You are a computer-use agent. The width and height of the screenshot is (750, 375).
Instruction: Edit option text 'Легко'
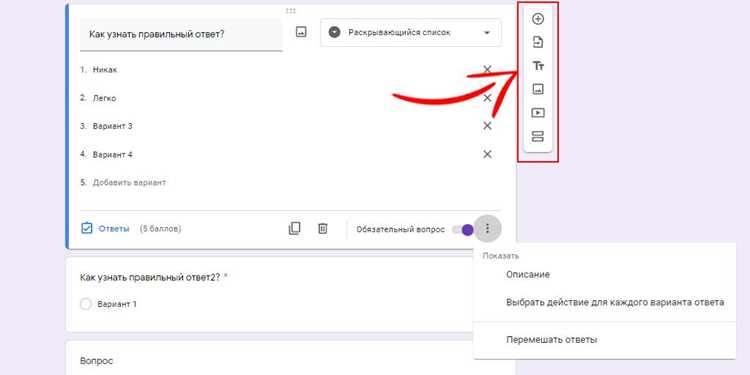point(104,98)
